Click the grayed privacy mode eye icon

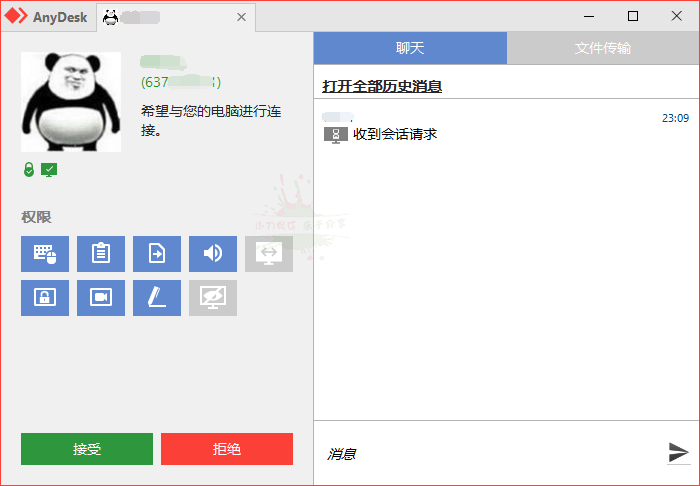213,298
